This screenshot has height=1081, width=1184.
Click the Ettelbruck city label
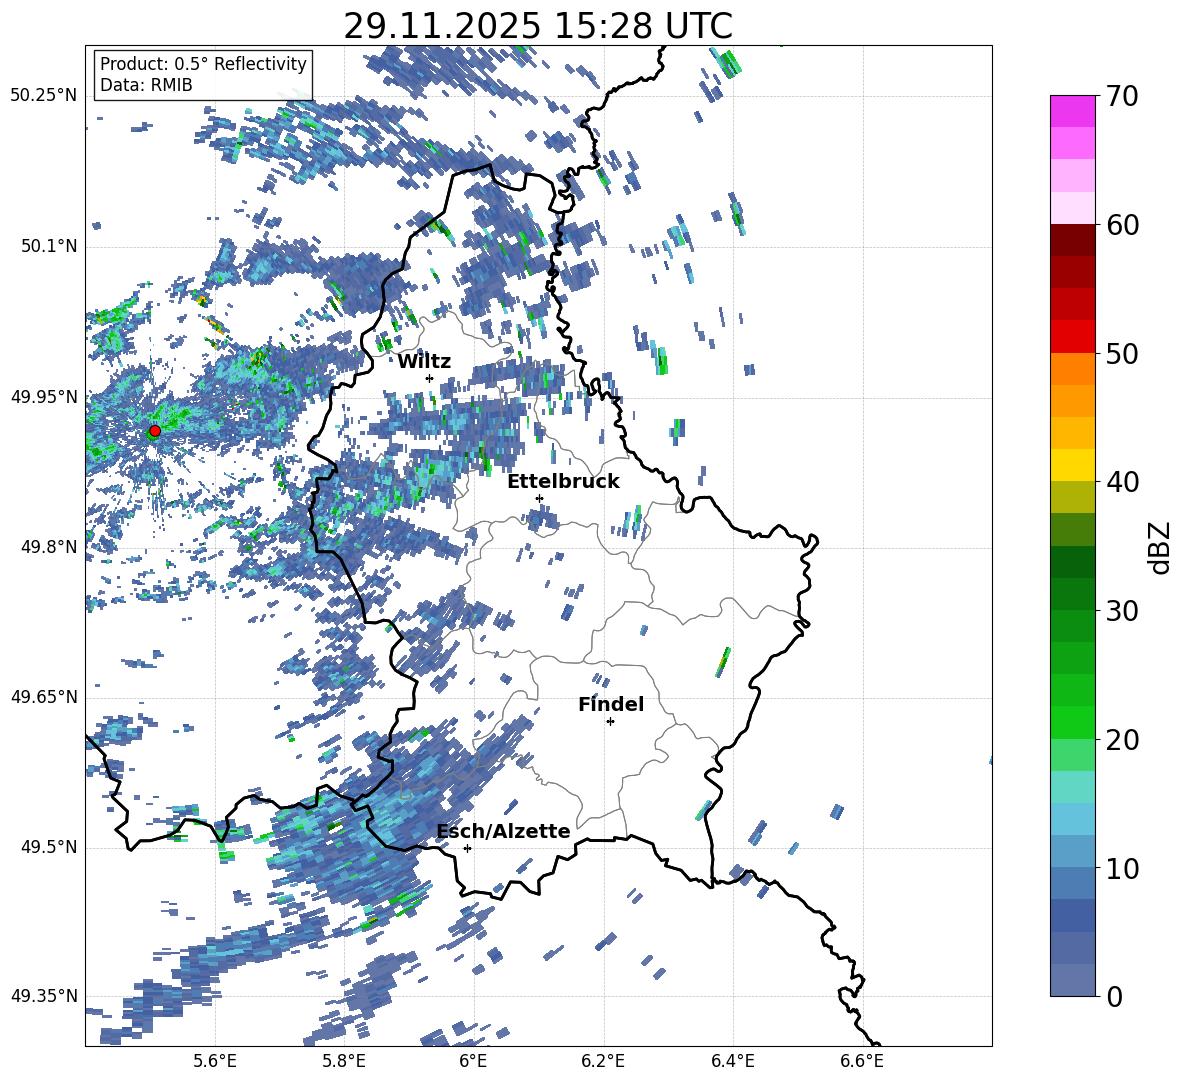coord(563,482)
